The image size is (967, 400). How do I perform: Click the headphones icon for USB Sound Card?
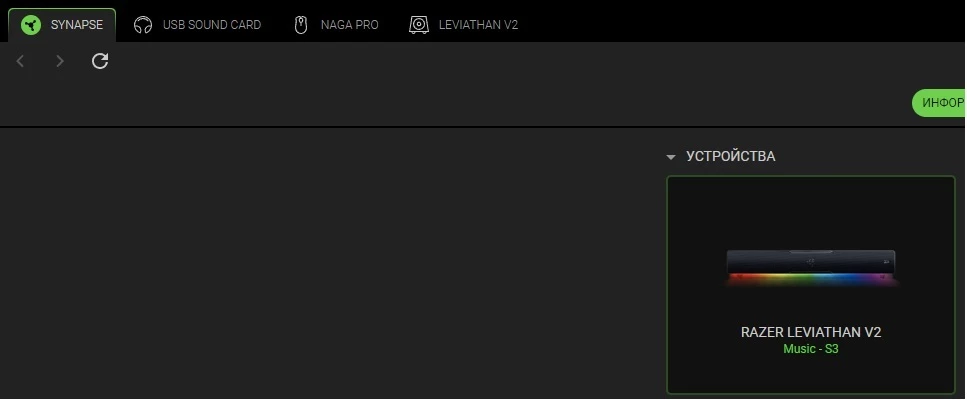point(143,25)
